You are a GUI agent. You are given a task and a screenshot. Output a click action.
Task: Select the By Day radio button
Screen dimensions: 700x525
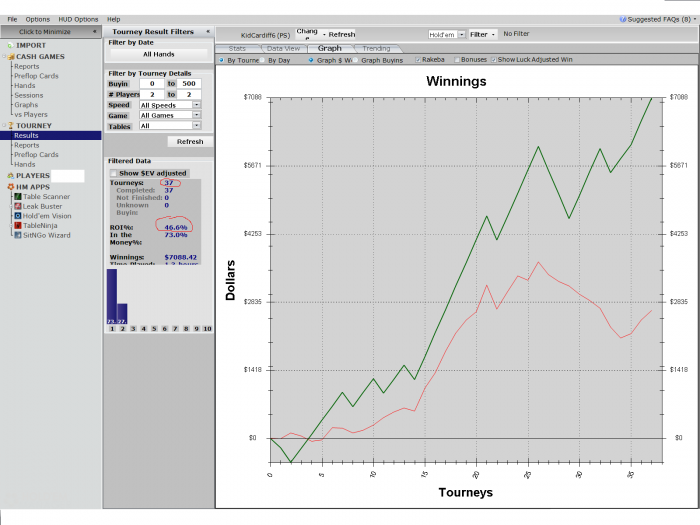pos(262,60)
